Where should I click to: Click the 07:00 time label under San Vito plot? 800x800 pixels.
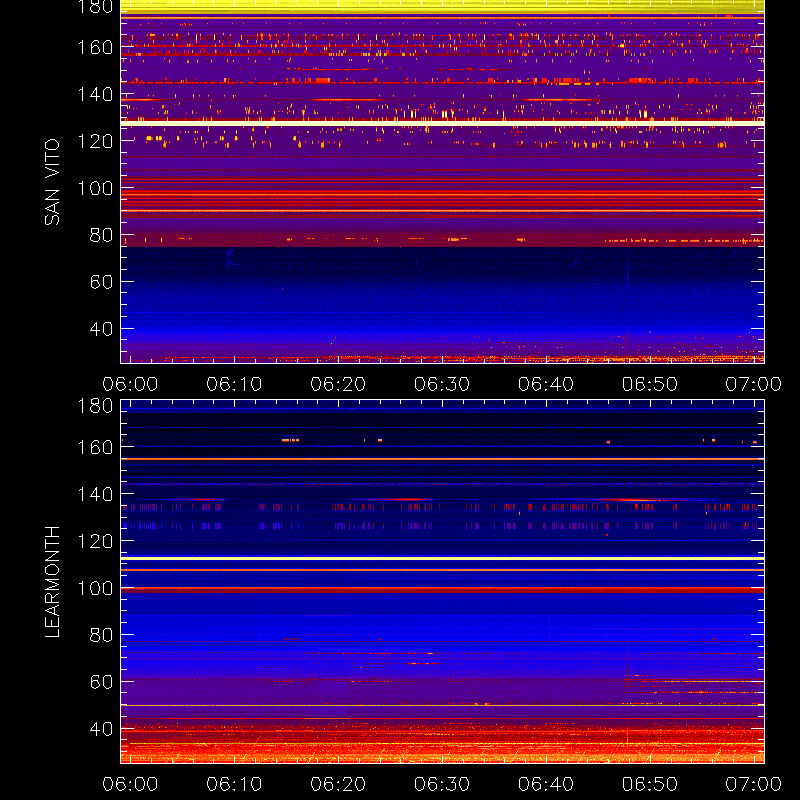click(x=754, y=384)
